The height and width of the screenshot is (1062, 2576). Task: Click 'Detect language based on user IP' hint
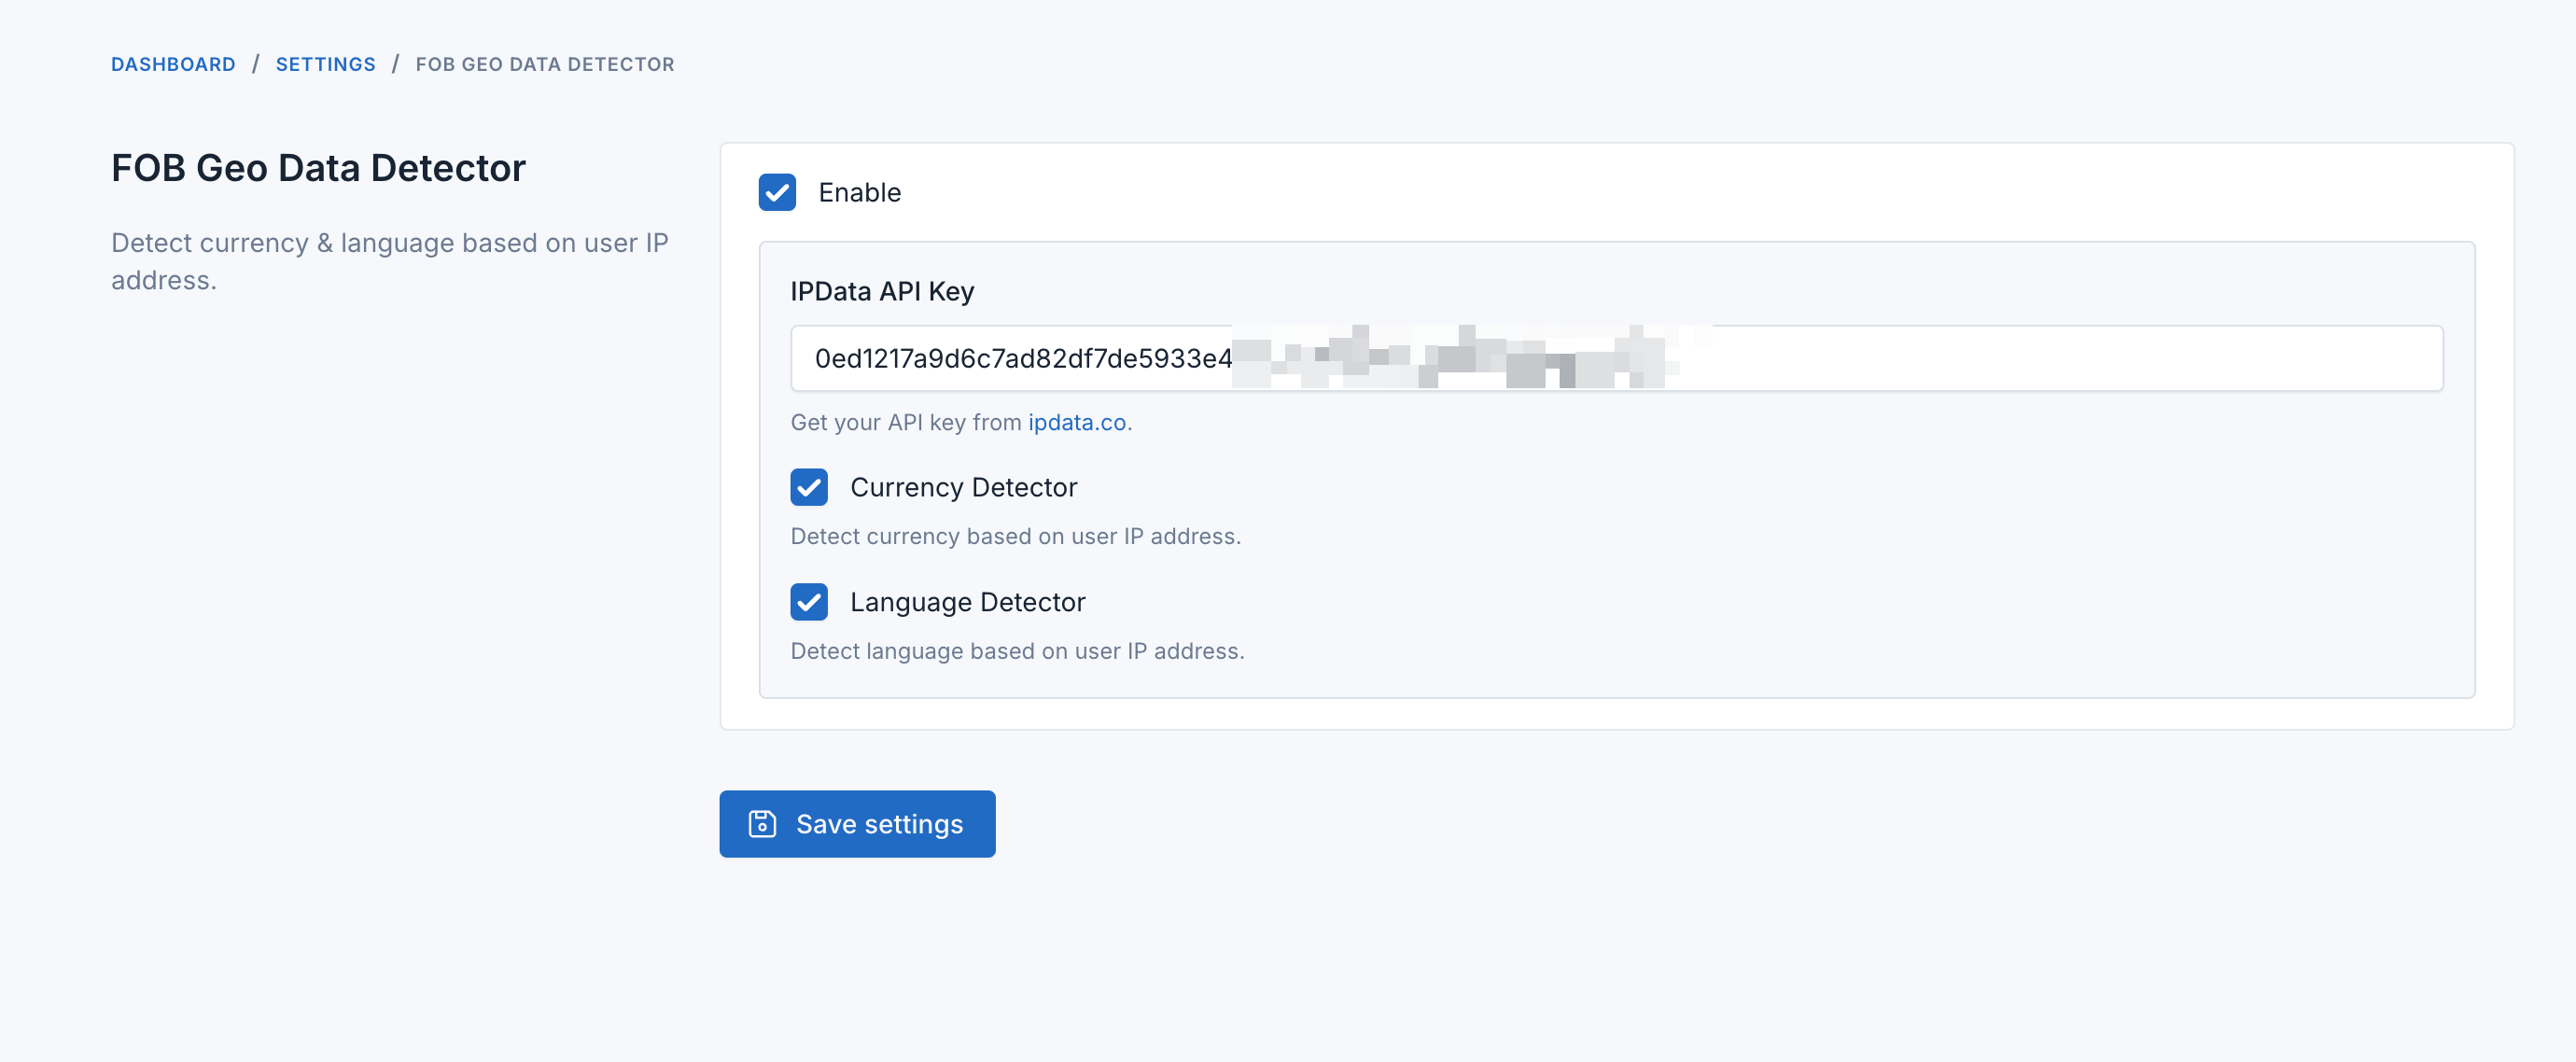tap(1017, 651)
